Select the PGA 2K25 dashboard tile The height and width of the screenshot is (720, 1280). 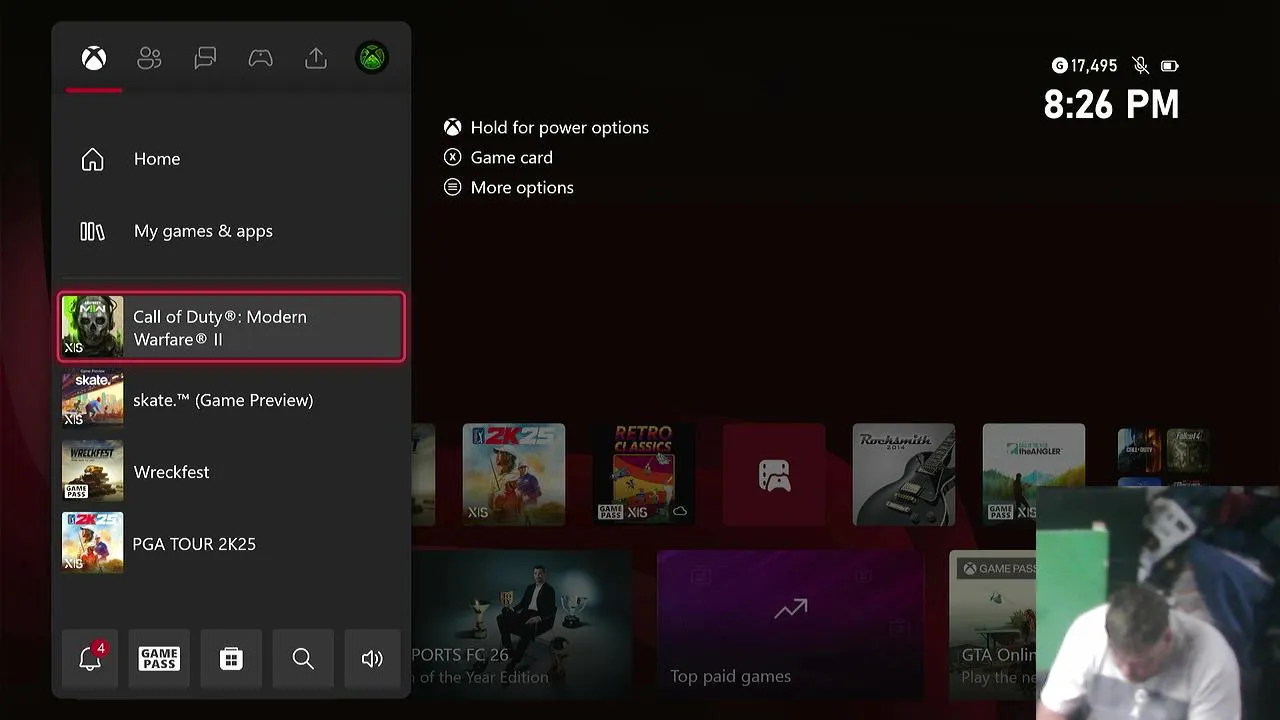[x=514, y=474]
